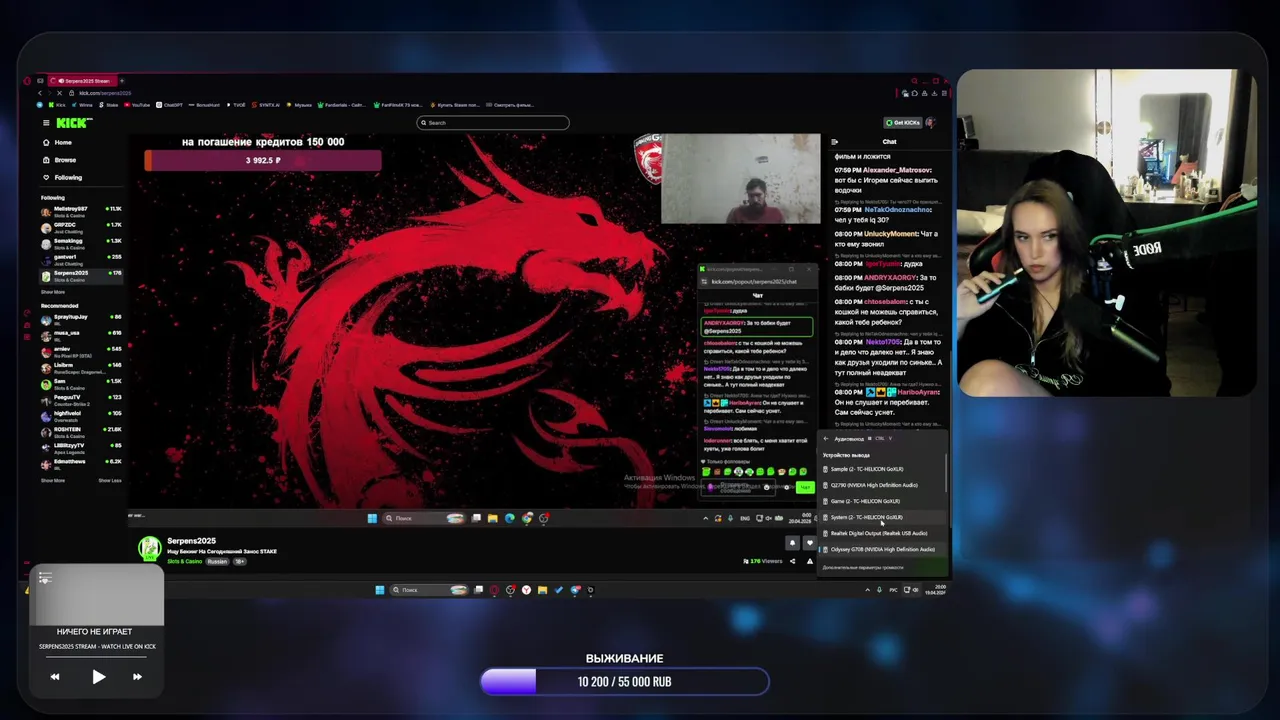This screenshot has height=720, width=1280.
Task: Click outer taskbar Windows Start button
Action: pyautogui.click(x=379, y=590)
